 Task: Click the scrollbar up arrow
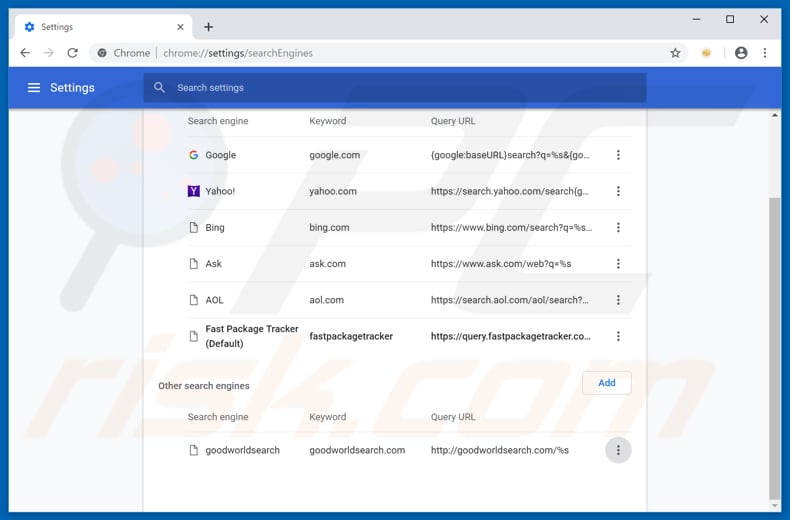point(774,115)
